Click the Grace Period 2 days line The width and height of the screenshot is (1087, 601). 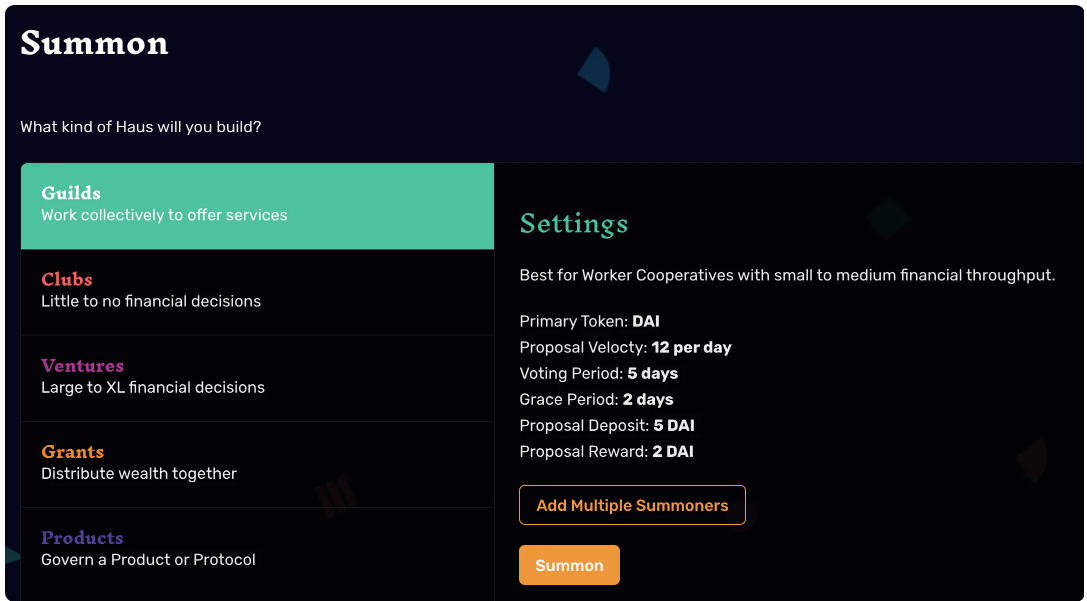point(596,399)
